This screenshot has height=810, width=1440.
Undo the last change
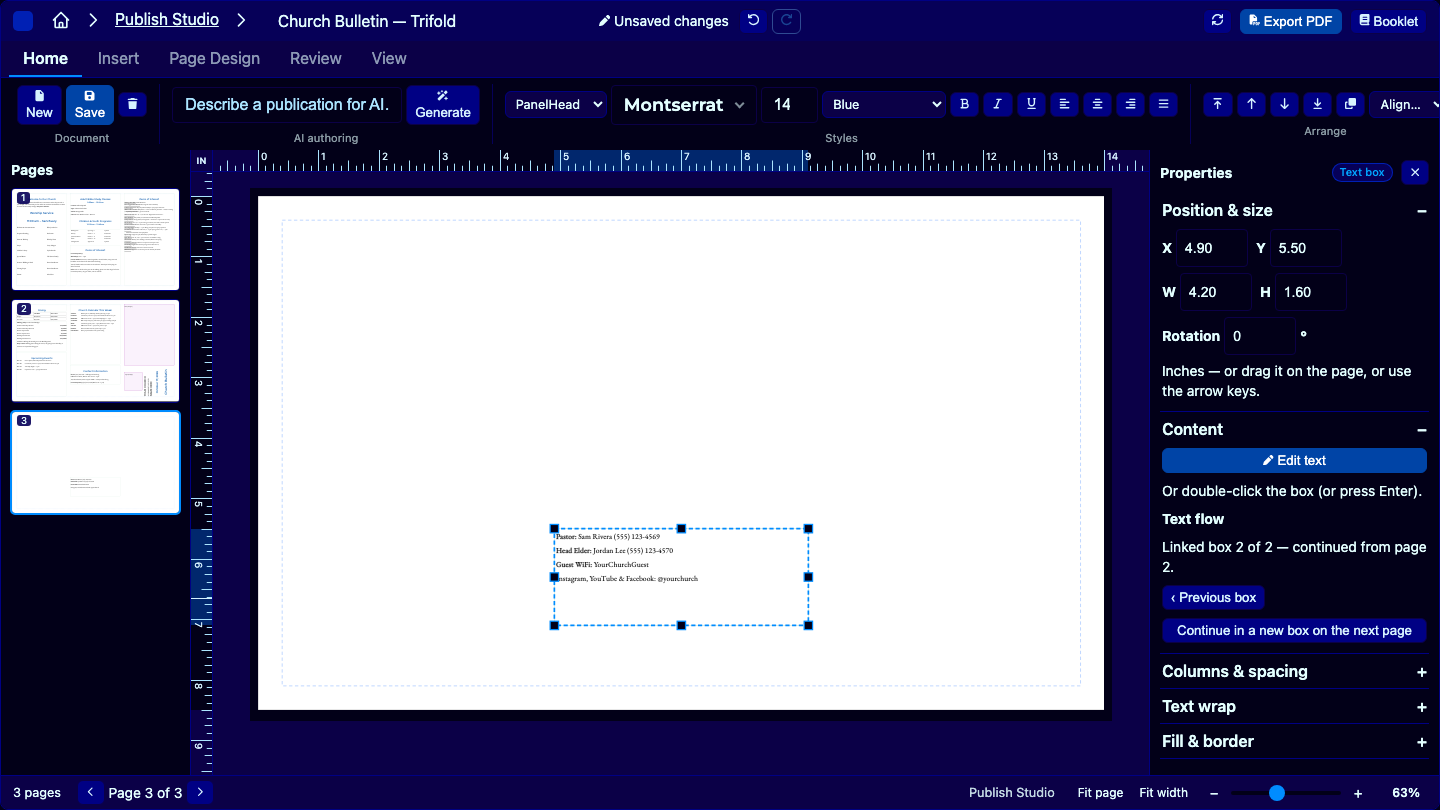click(753, 20)
